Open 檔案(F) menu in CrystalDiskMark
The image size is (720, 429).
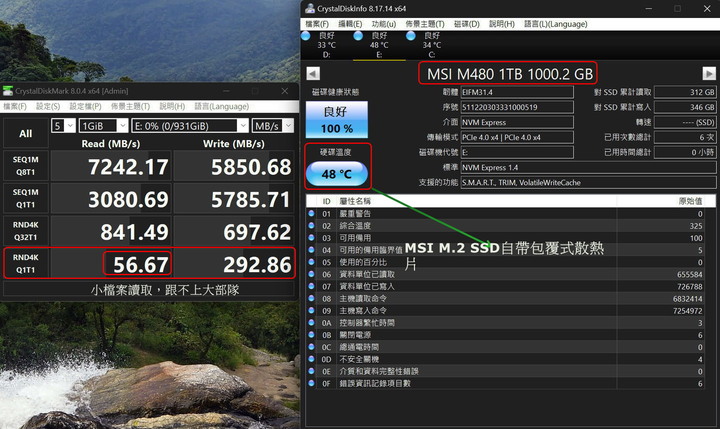pos(15,106)
